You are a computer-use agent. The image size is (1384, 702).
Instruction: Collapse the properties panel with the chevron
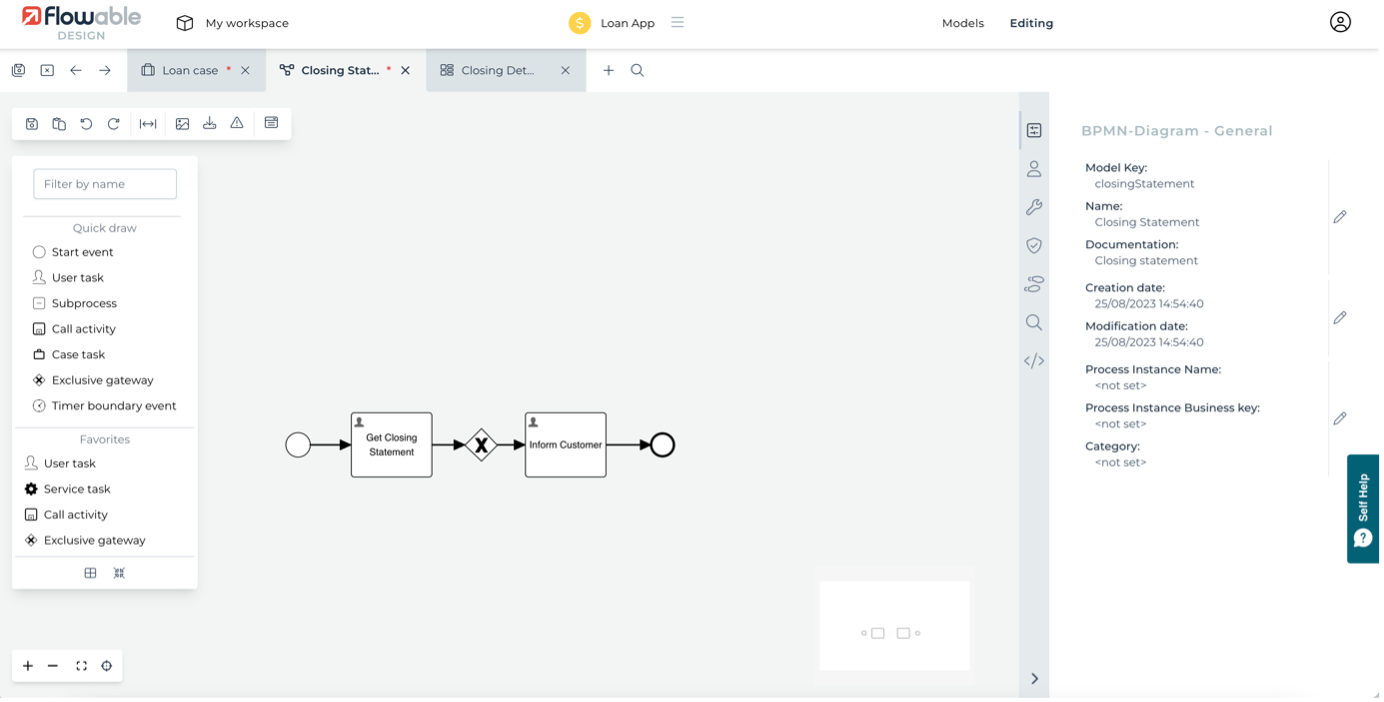point(1034,679)
